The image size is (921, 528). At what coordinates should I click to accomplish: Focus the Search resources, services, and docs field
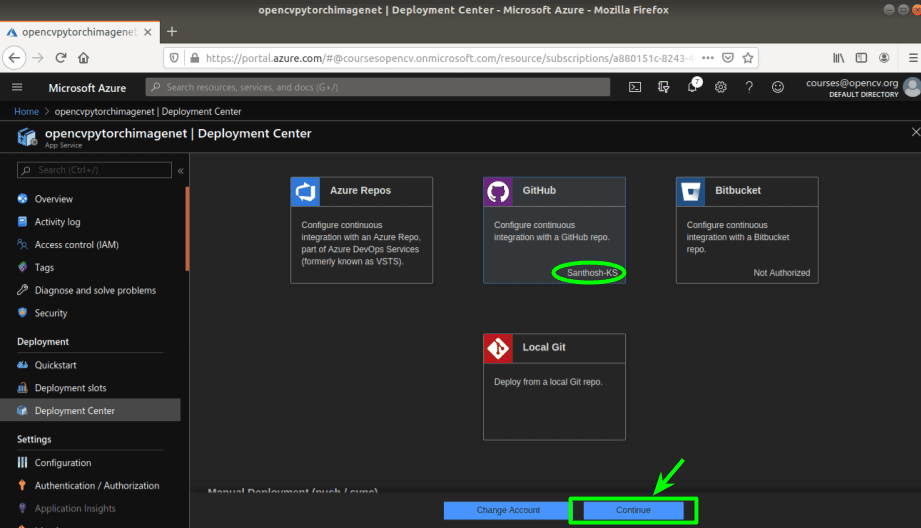pyautogui.click(x=378, y=87)
